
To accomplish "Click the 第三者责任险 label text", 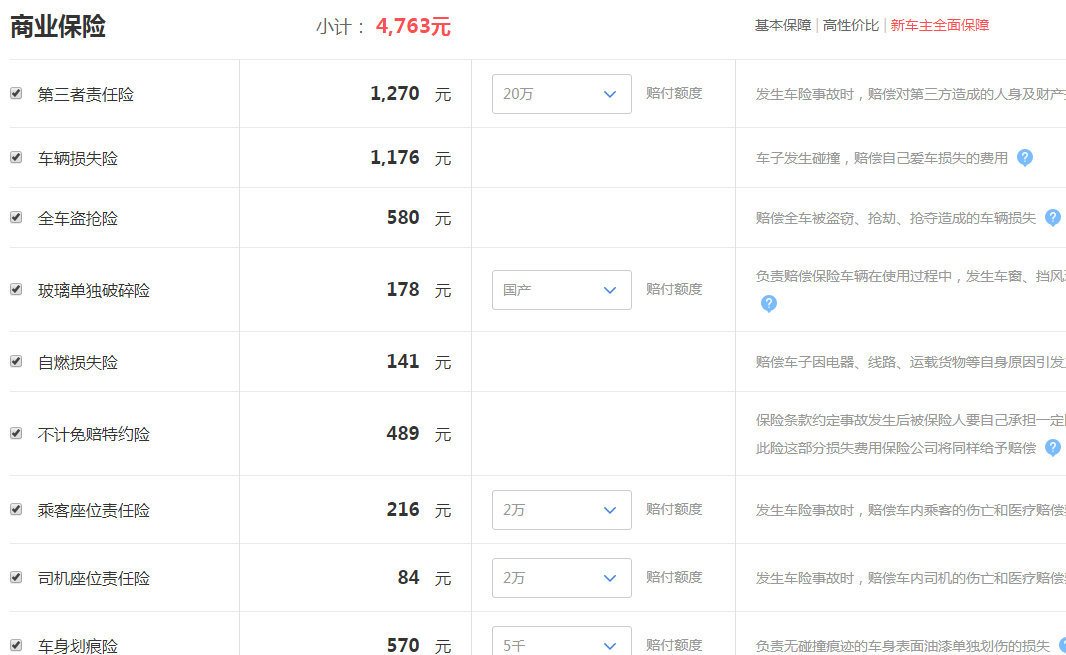I will coord(86,95).
